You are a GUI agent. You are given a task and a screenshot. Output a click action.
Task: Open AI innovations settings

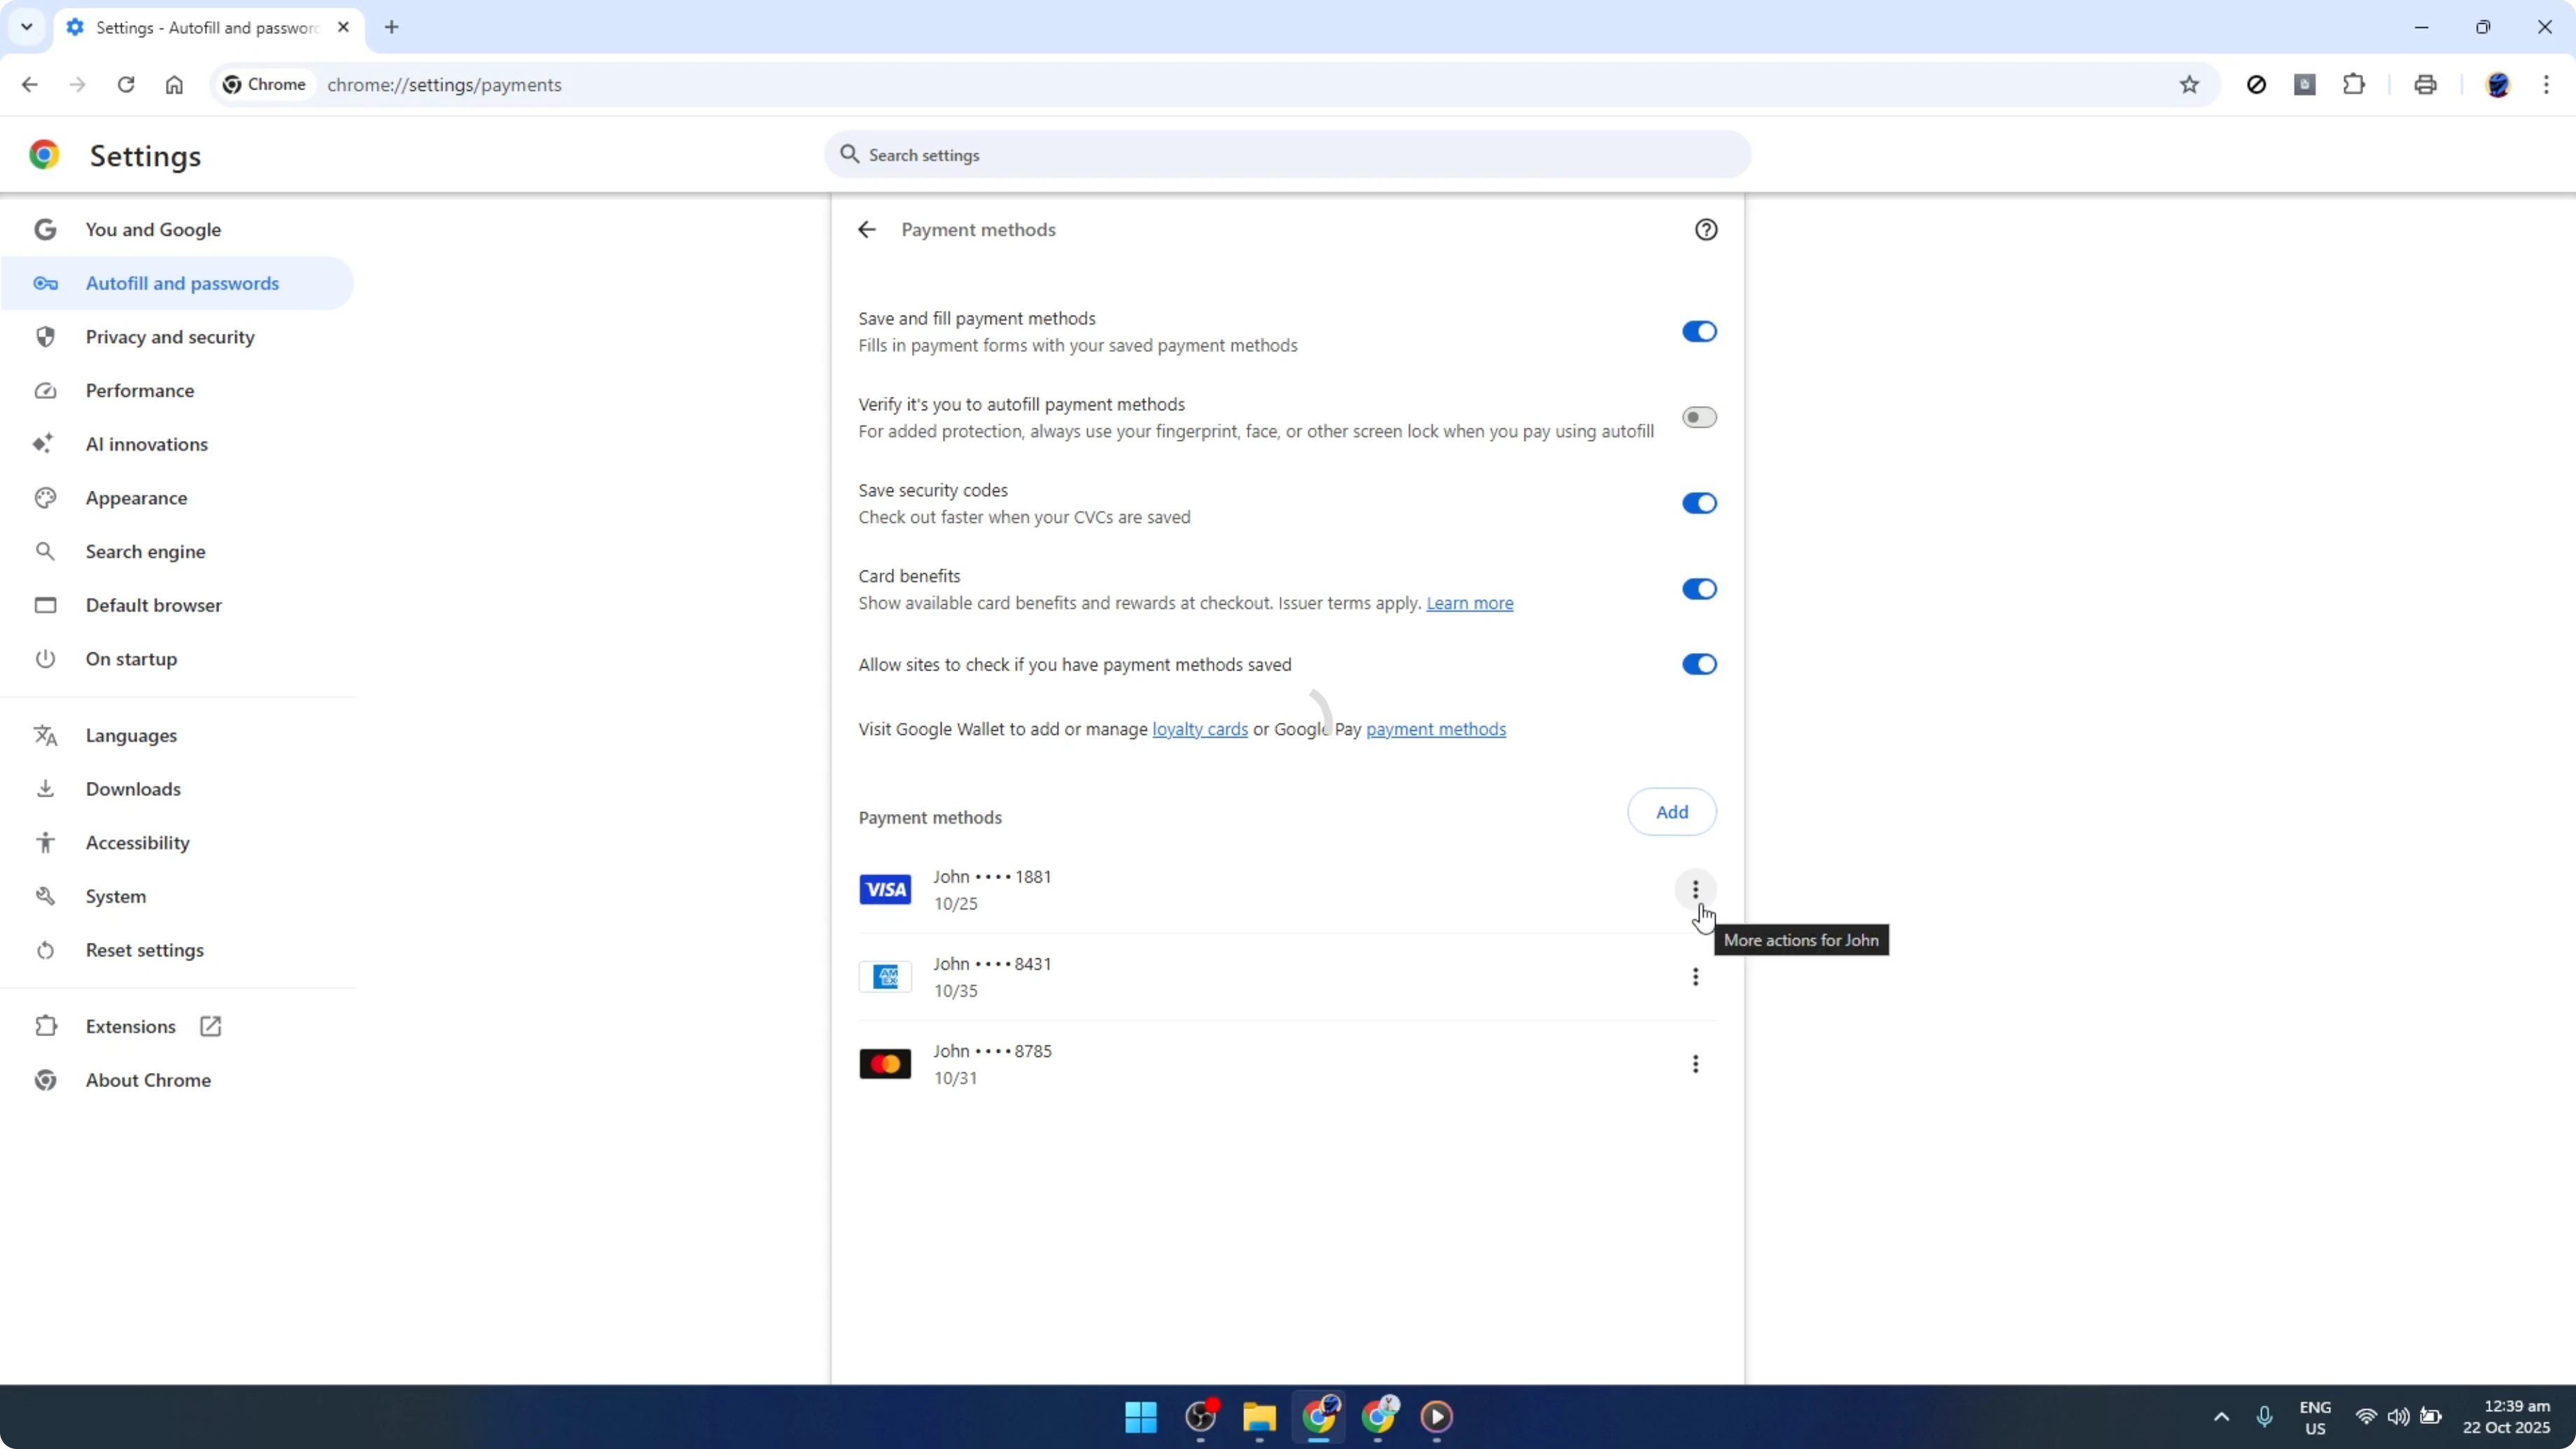click(x=146, y=444)
